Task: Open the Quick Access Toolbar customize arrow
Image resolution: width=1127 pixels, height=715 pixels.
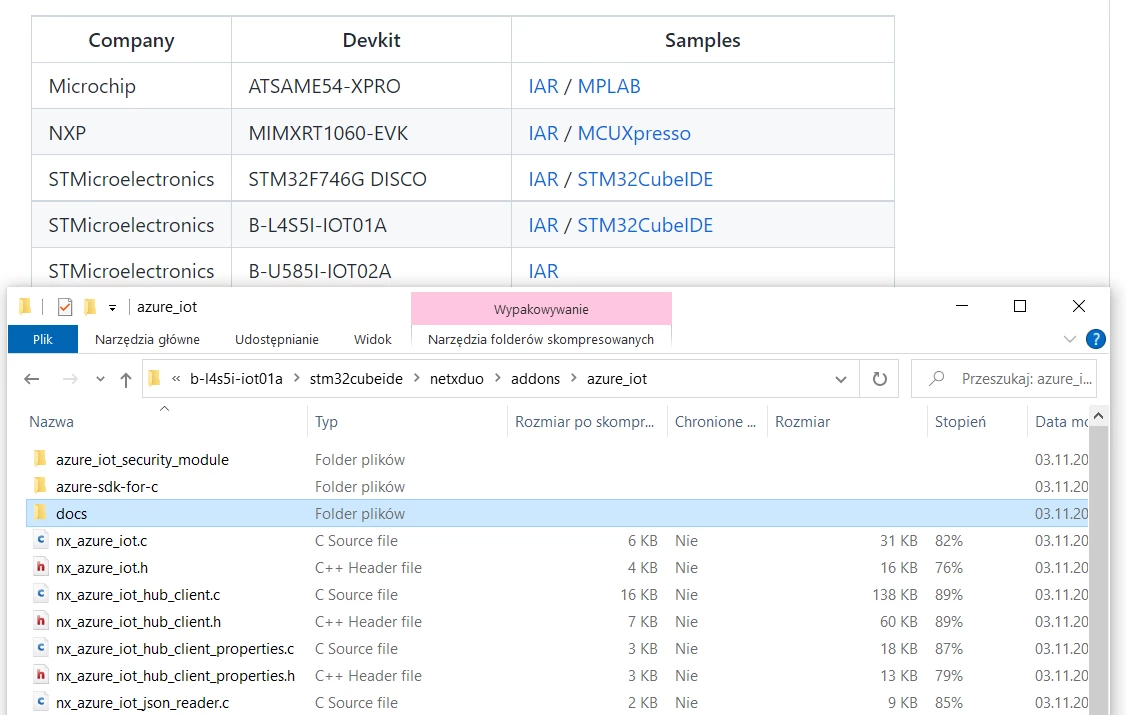Action: pos(112,308)
